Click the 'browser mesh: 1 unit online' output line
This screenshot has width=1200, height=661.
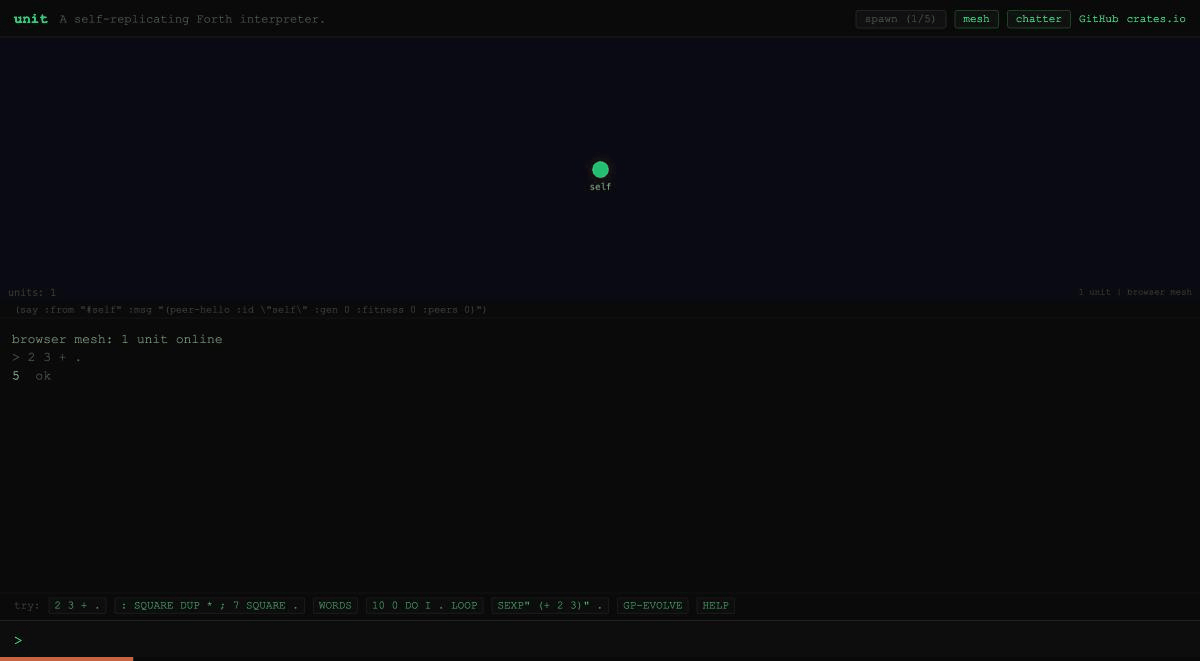coord(117,339)
